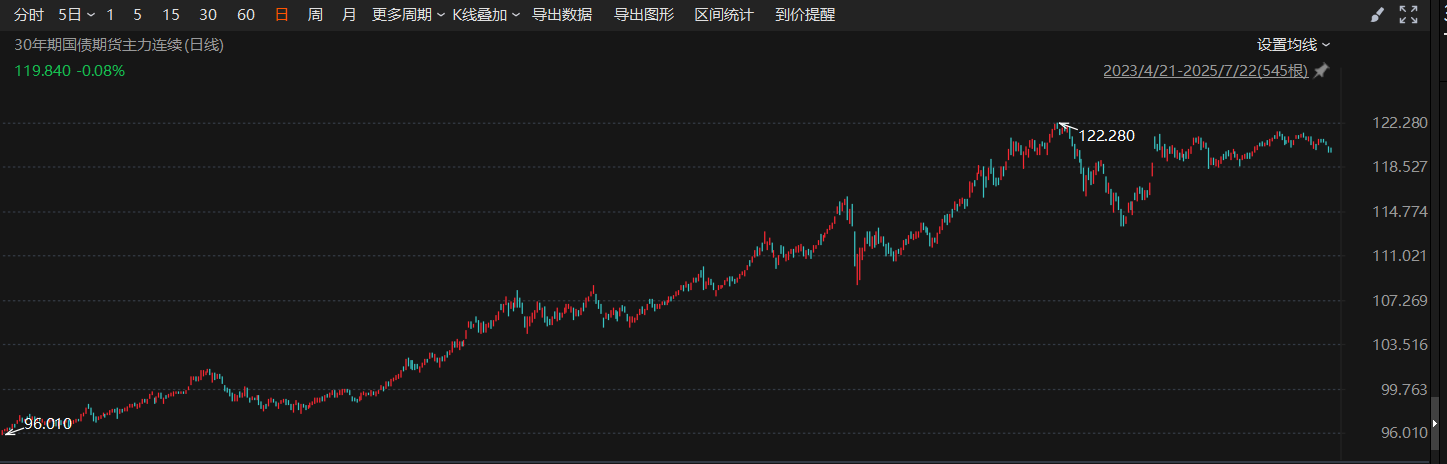Open 区间统计 range statistics
Viewport: 1447px width, 464px height.
(724, 15)
